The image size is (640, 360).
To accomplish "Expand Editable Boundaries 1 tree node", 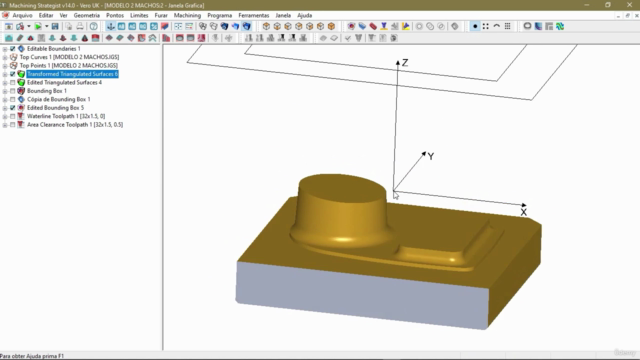I will pyautogui.click(x=5, y=49).
